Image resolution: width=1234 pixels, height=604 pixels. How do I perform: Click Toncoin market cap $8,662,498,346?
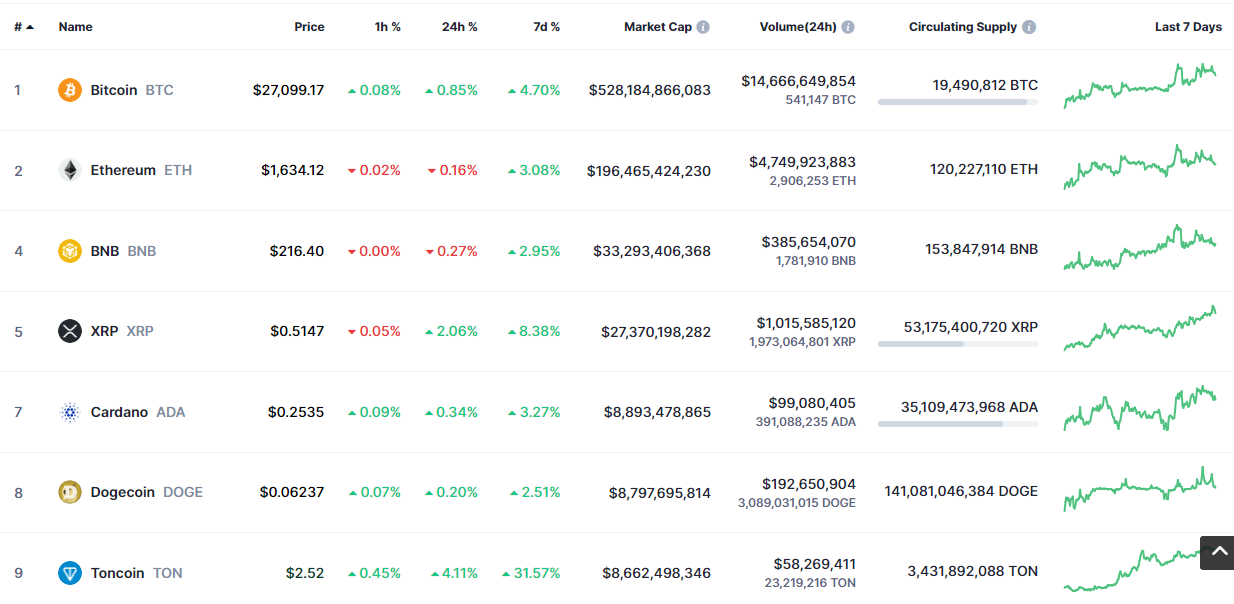tap(657, 573)
